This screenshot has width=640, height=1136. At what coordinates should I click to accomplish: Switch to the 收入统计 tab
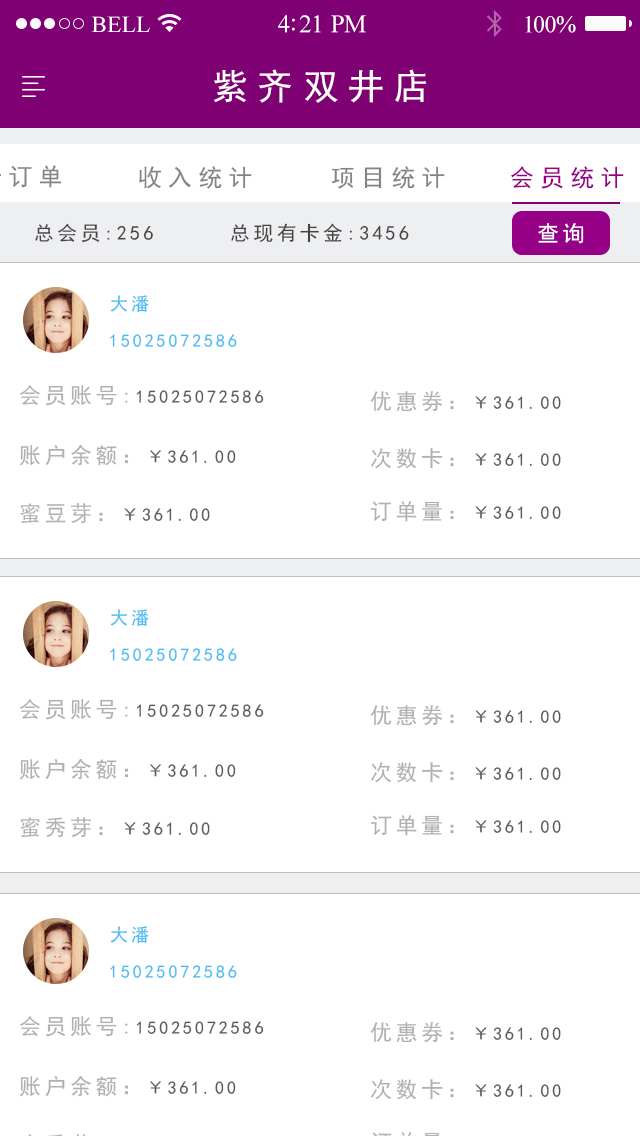pos(195,178)
